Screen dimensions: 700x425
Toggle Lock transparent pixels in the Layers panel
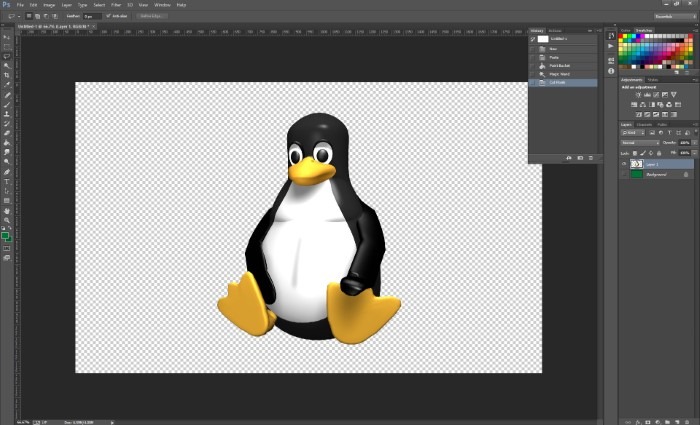(x=635, y=153)
